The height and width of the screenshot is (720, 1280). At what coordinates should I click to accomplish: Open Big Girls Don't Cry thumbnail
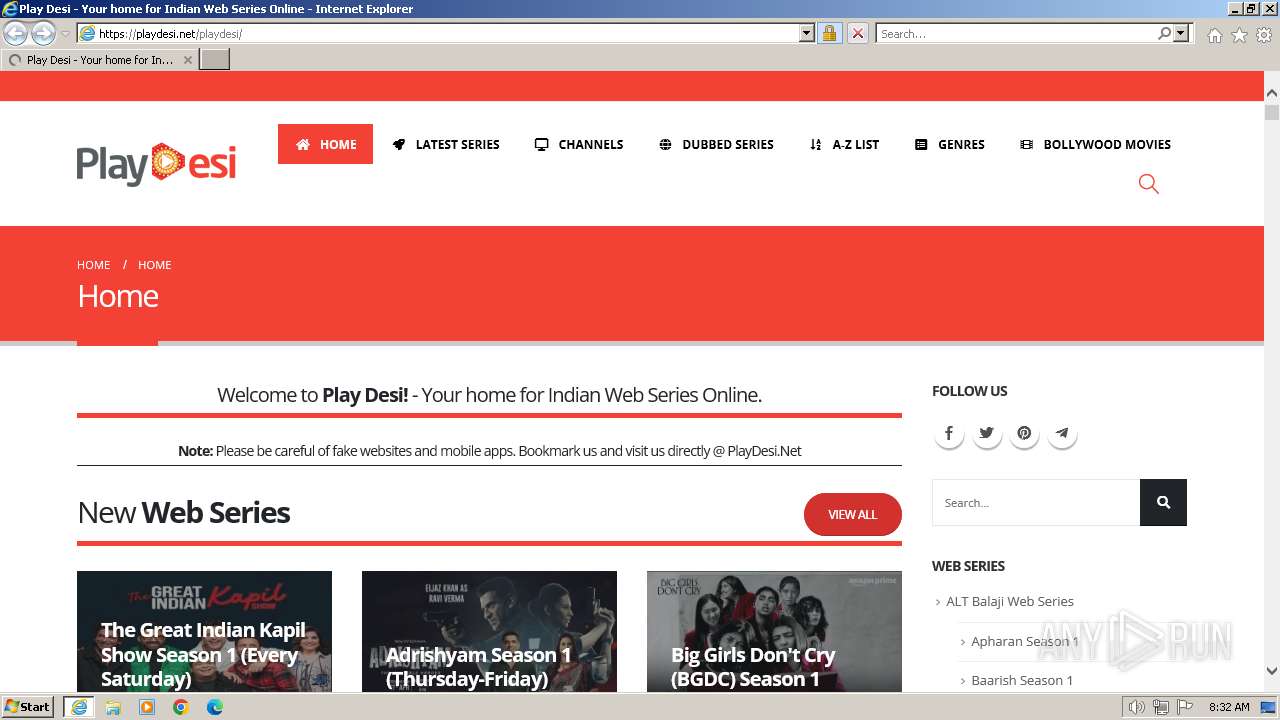pyautogui.click(x=774, y=632)
